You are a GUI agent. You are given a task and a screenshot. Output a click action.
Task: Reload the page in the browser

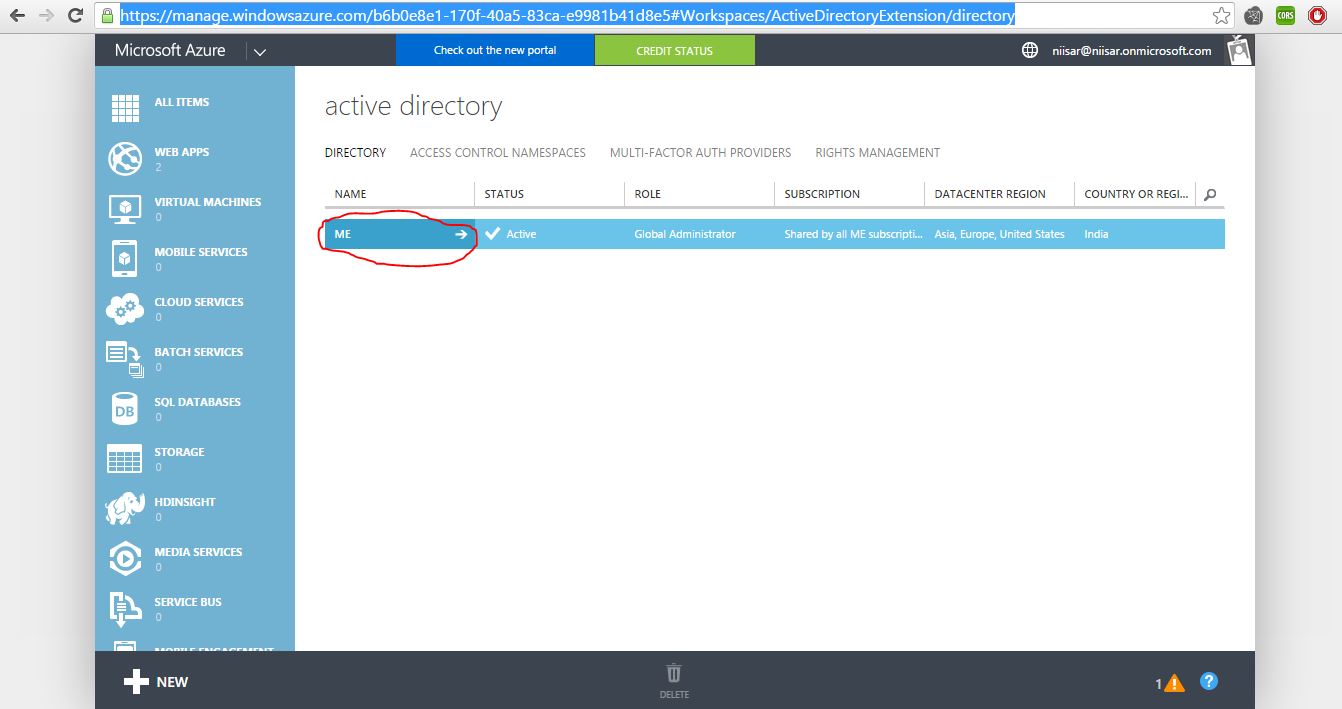coord(75,15)
